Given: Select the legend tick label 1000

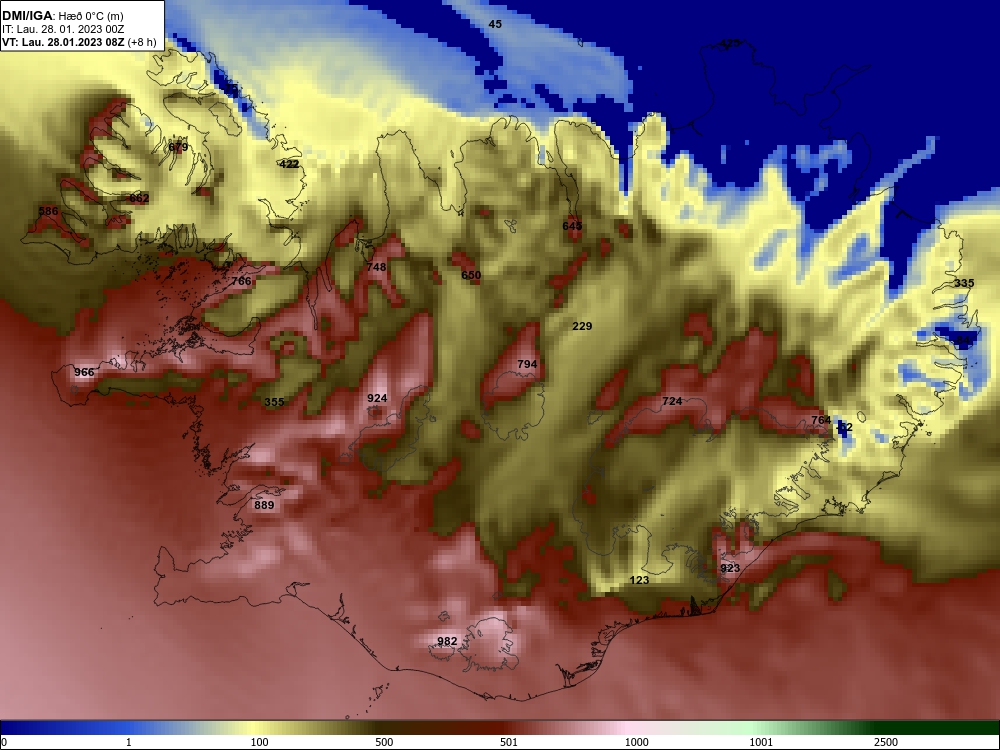Looking at the screenshot, I should [x=636, y=742].
